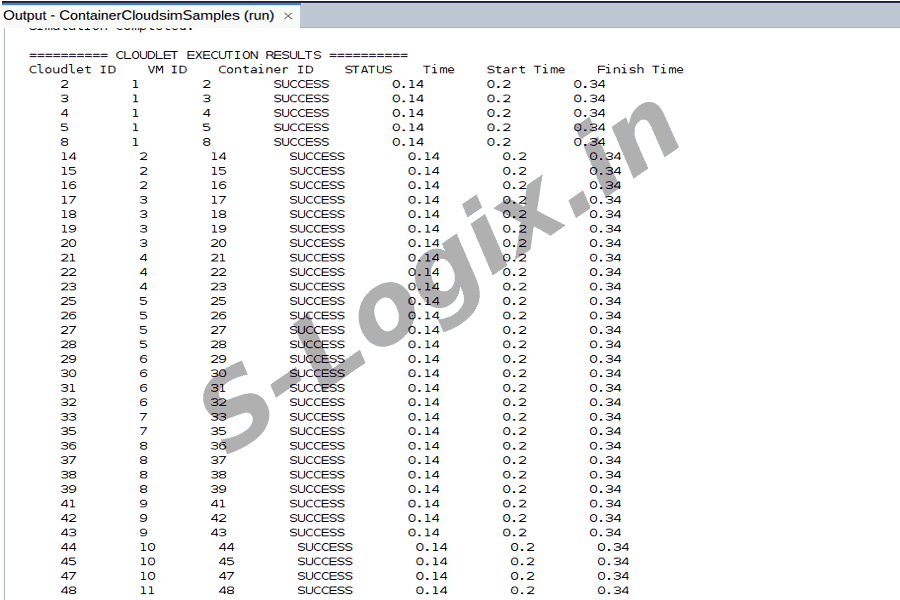
Task: Click SUCCESS status of cloudlet 2
Action: pos(301,84)
